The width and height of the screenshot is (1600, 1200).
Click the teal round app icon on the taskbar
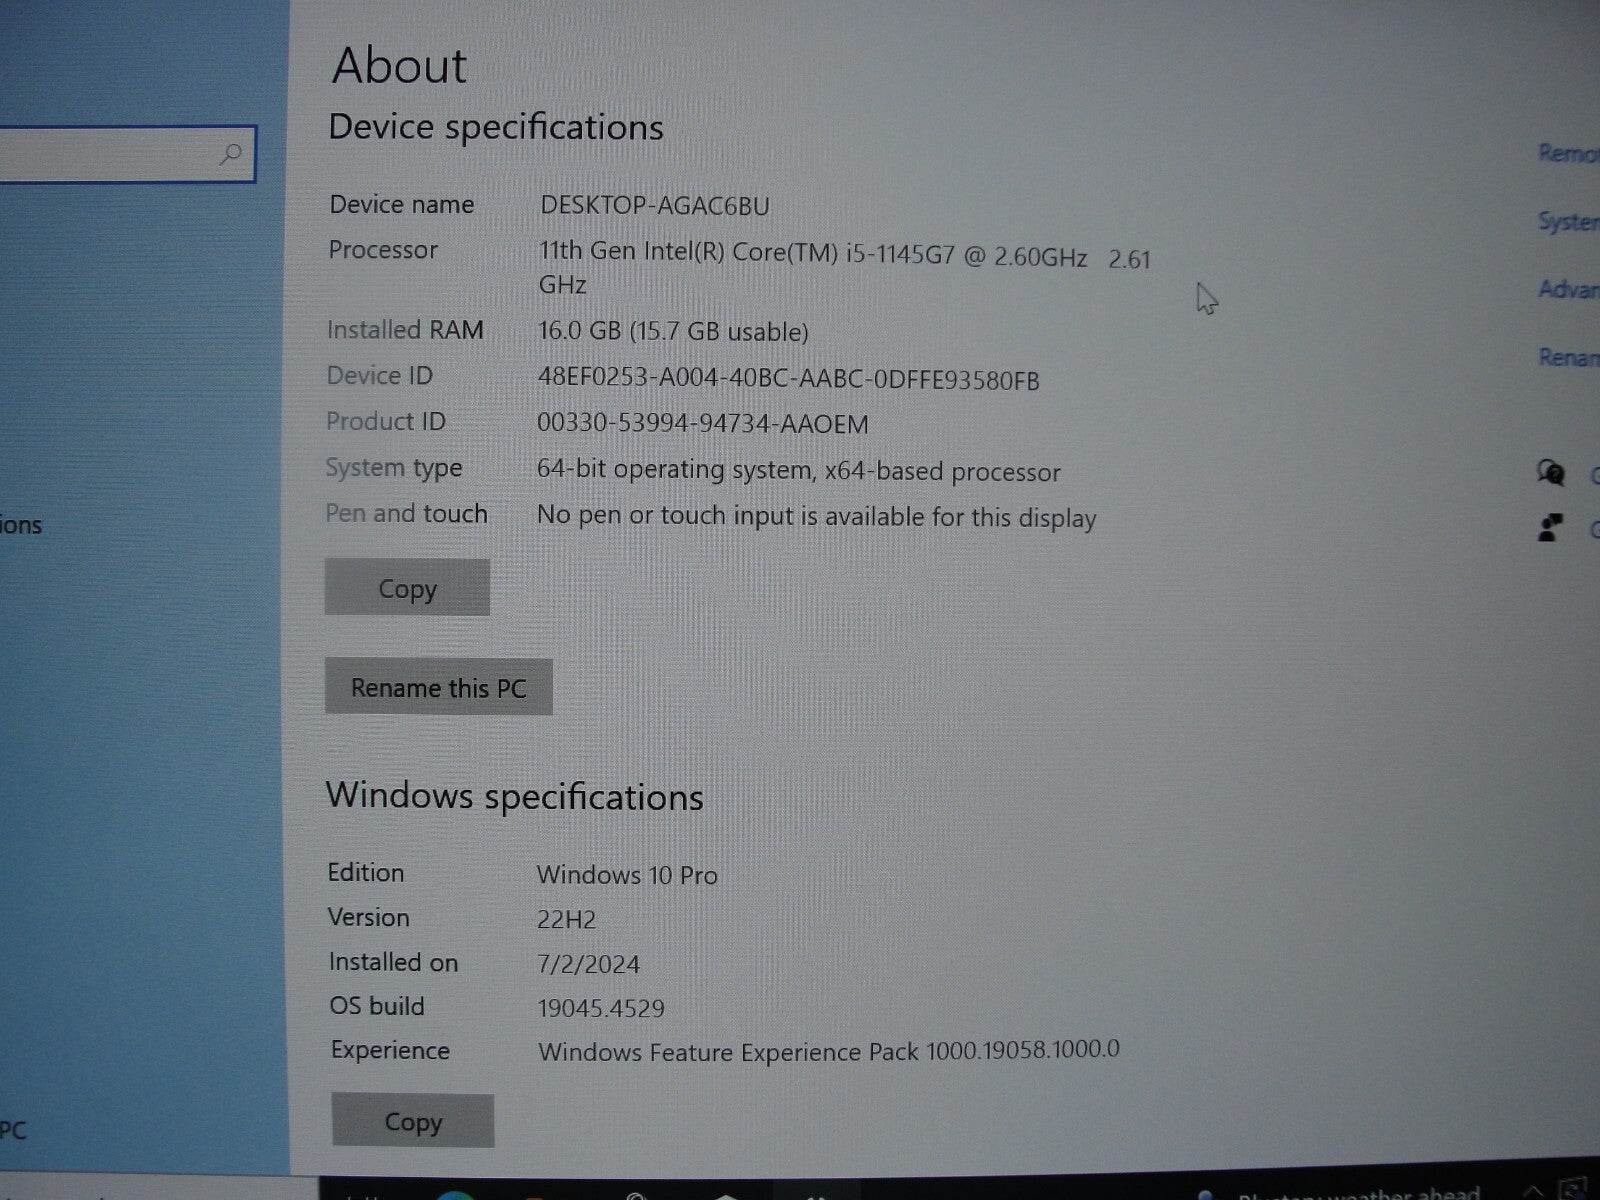click(x=455, y=1196)
